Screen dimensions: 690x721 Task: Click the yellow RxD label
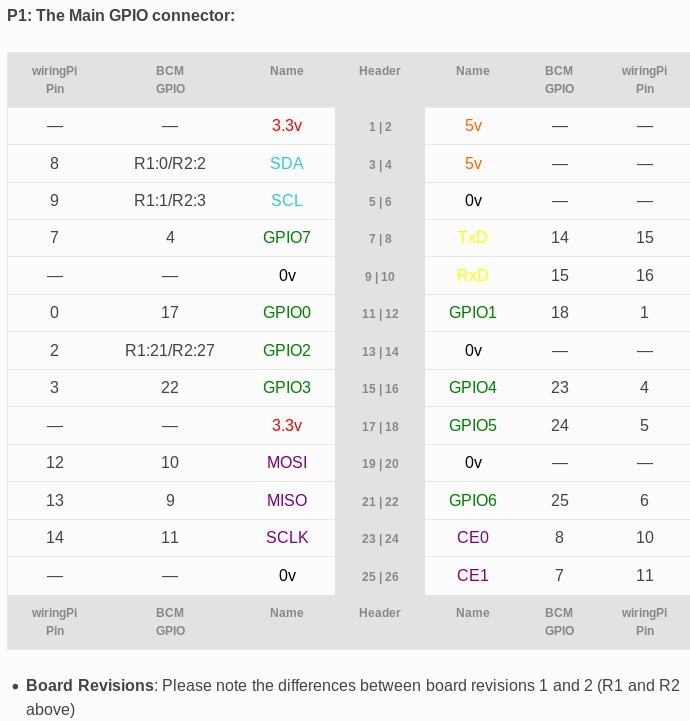pos(473,275)
